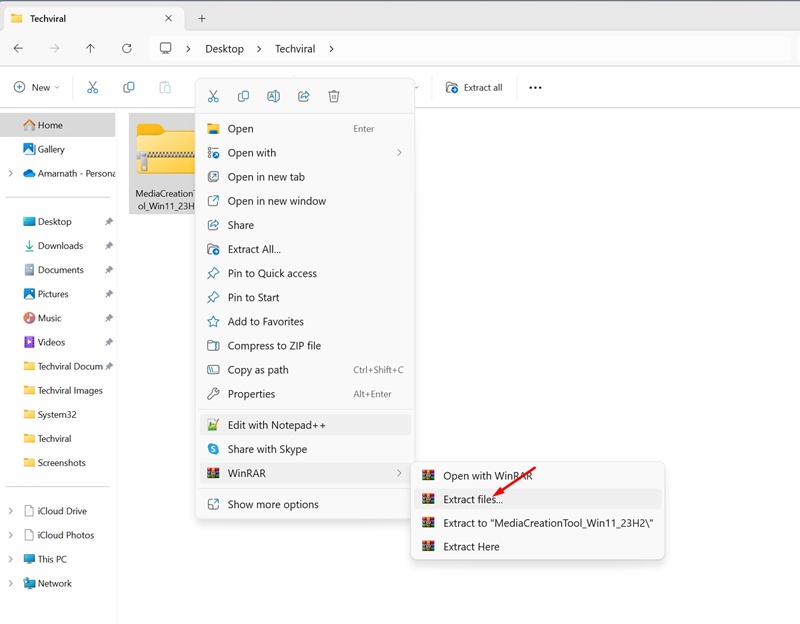The width and height of the screenshot is (800, 624).
Task: Expand the iCloud Drive tree node
Action: (11, 511)
